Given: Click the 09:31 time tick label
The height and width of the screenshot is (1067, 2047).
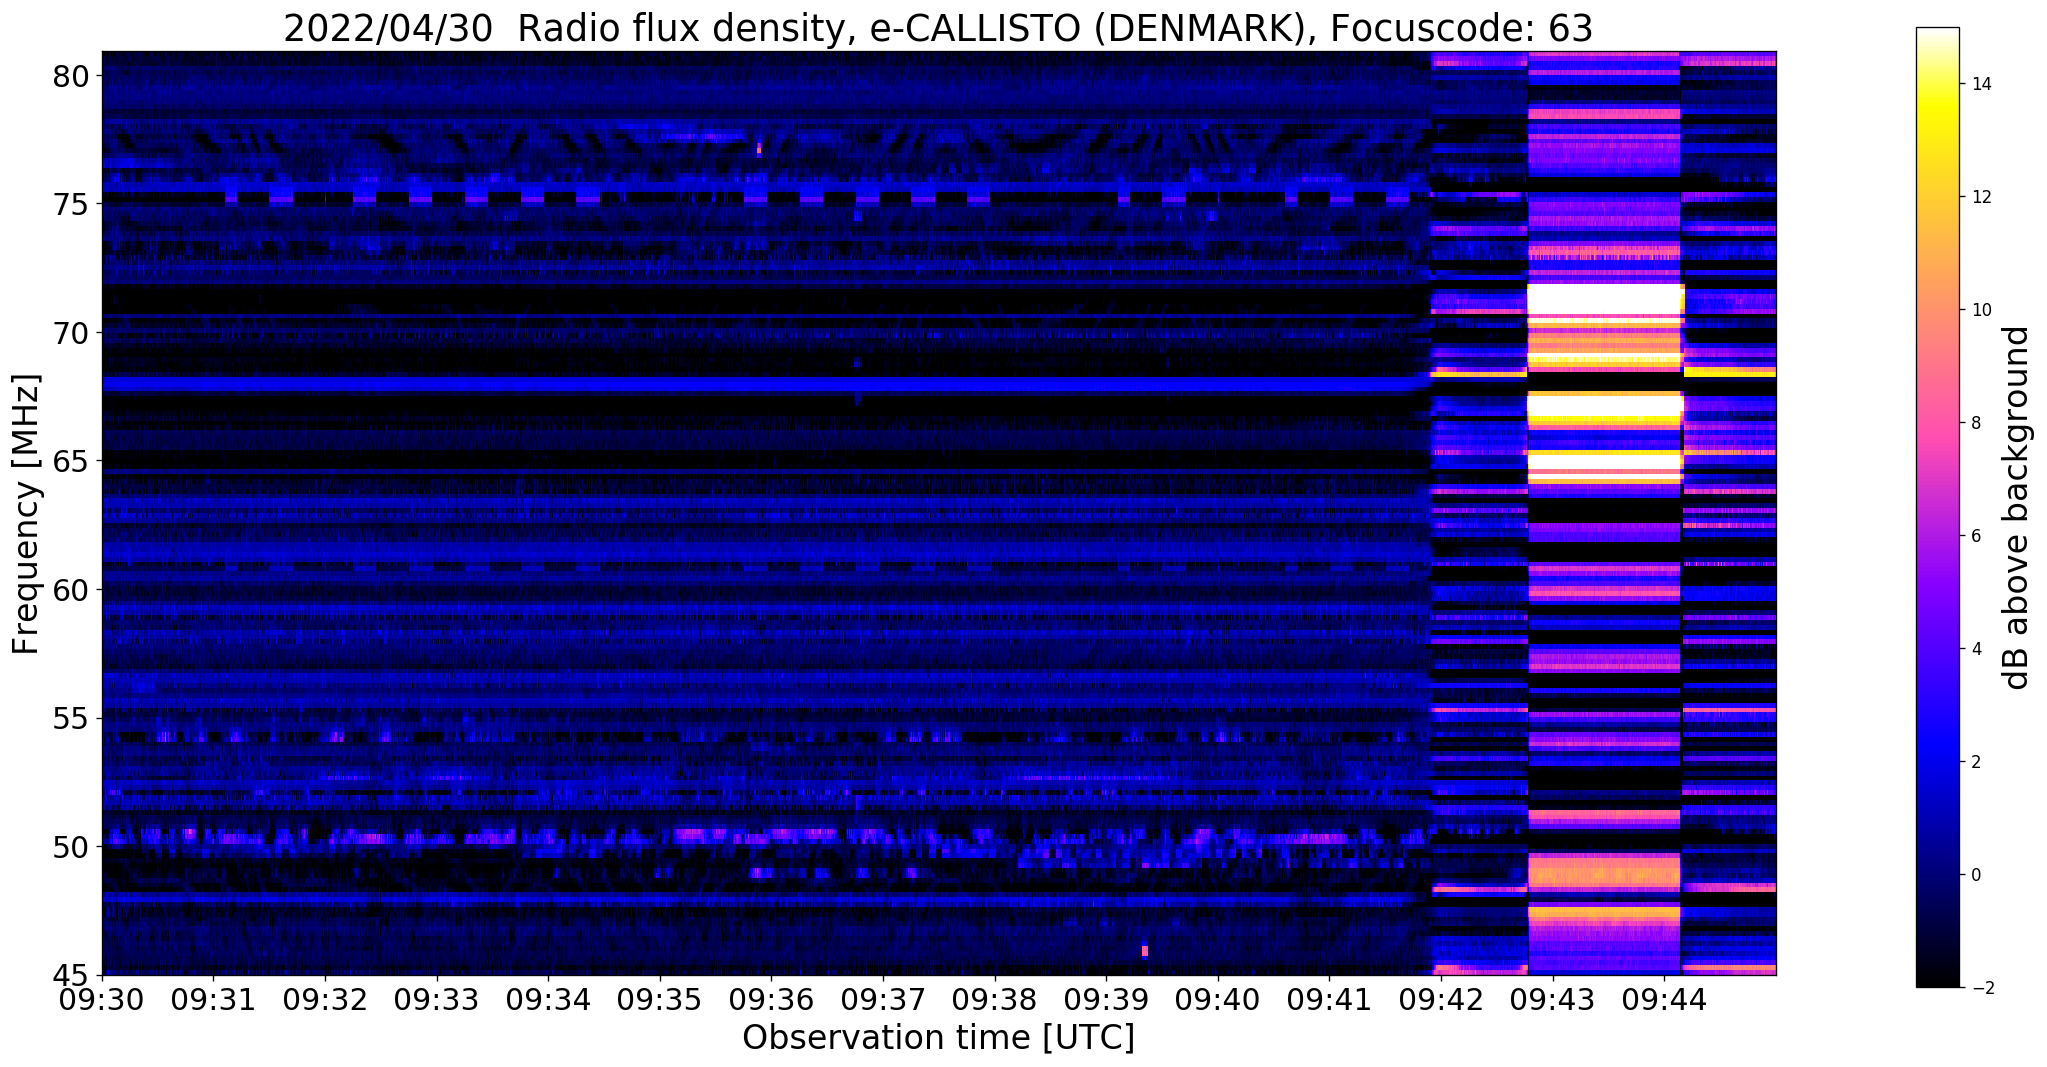Looking at the screenshot, I should point(213,998).
